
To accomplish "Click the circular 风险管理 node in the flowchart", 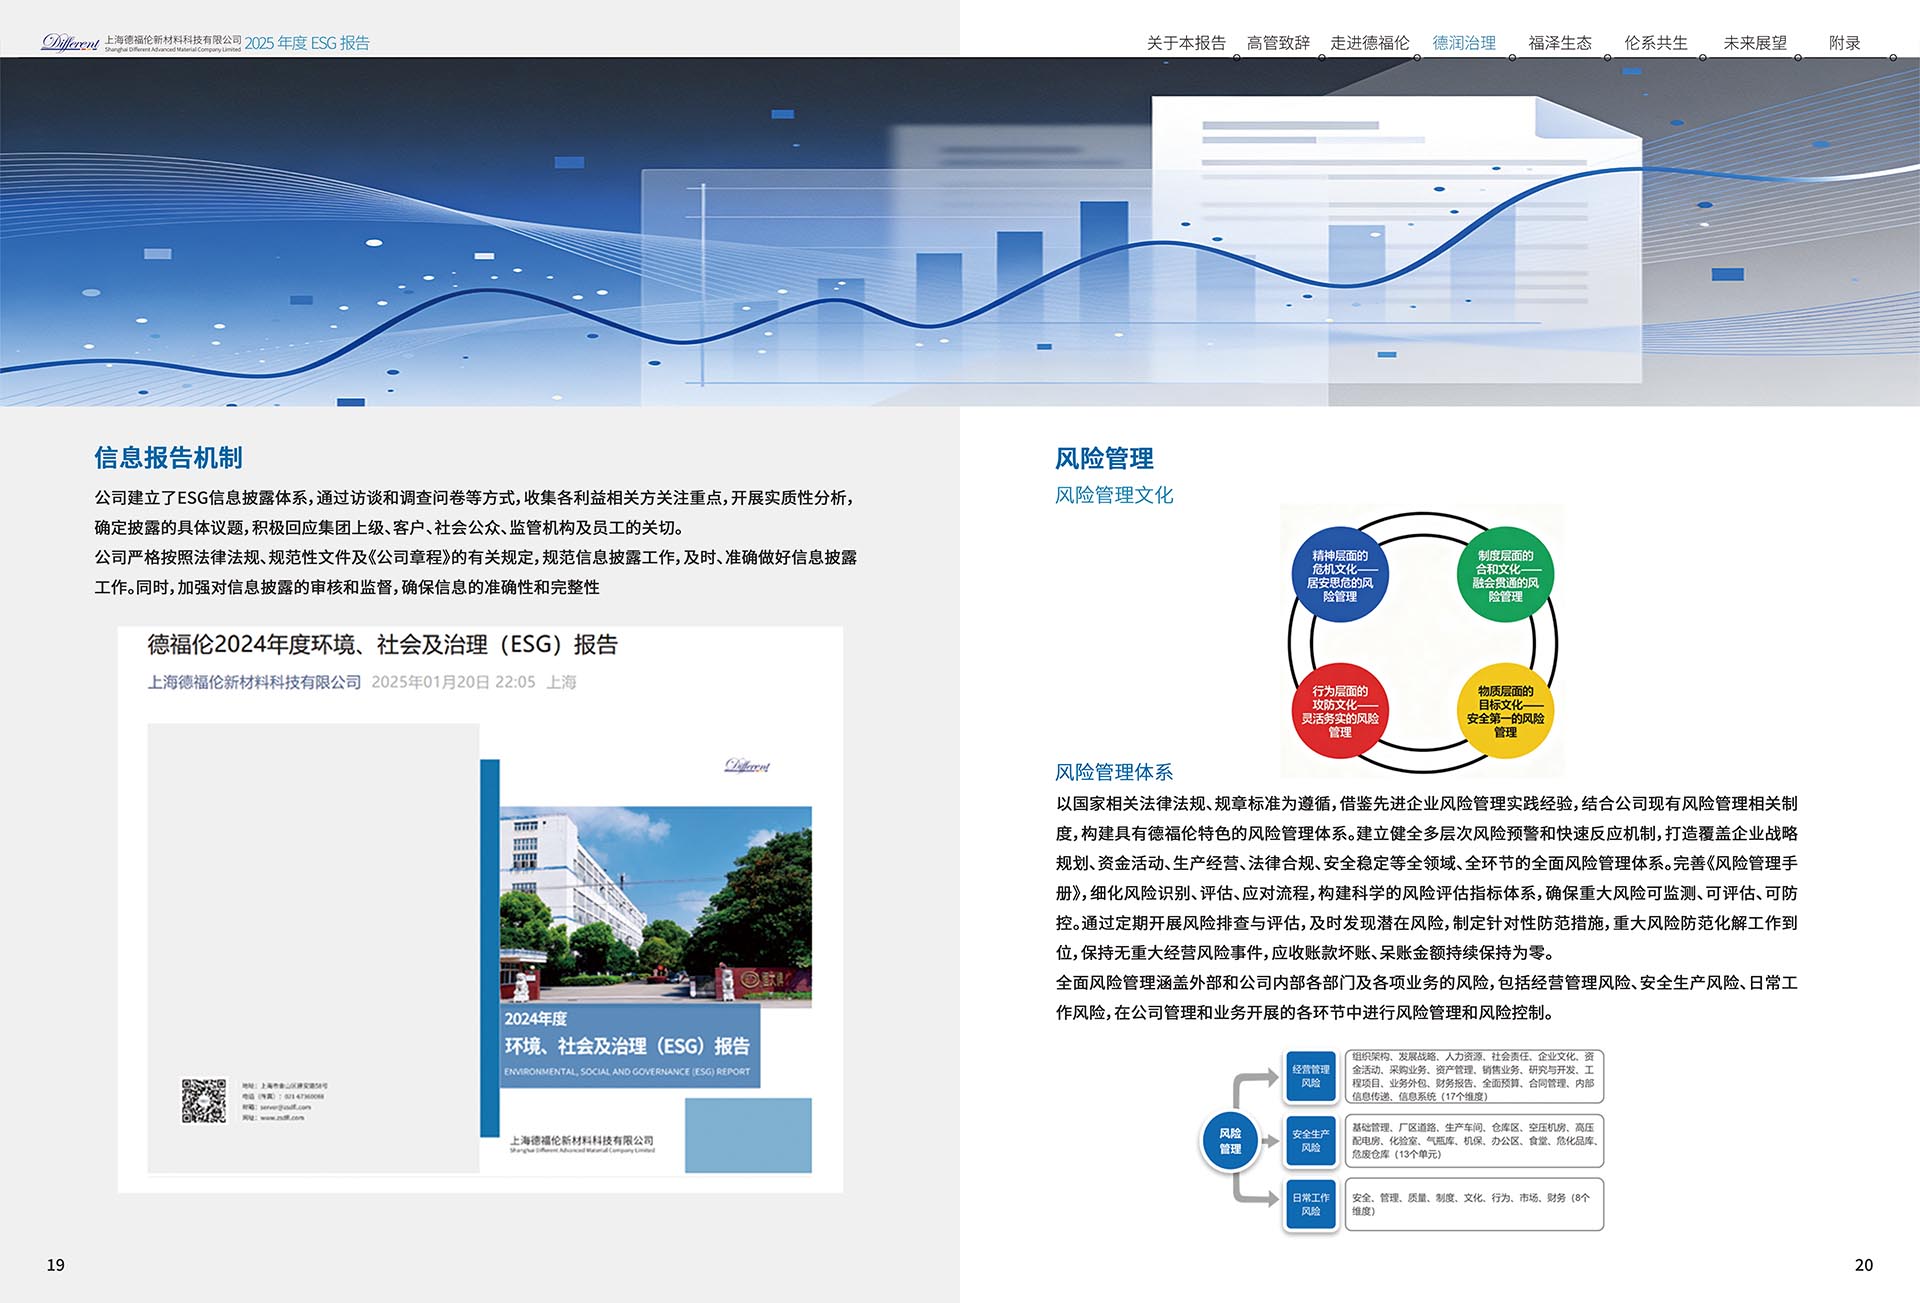I will 1229,1140.
